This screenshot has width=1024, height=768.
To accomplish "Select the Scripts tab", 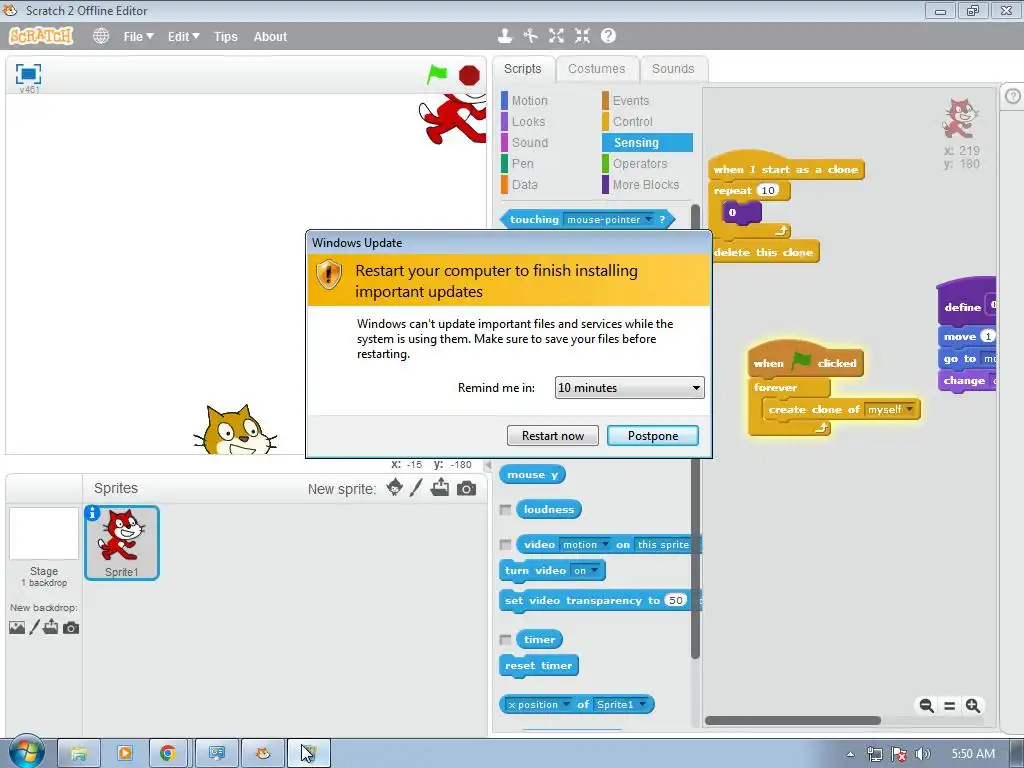I will [522, 69].
